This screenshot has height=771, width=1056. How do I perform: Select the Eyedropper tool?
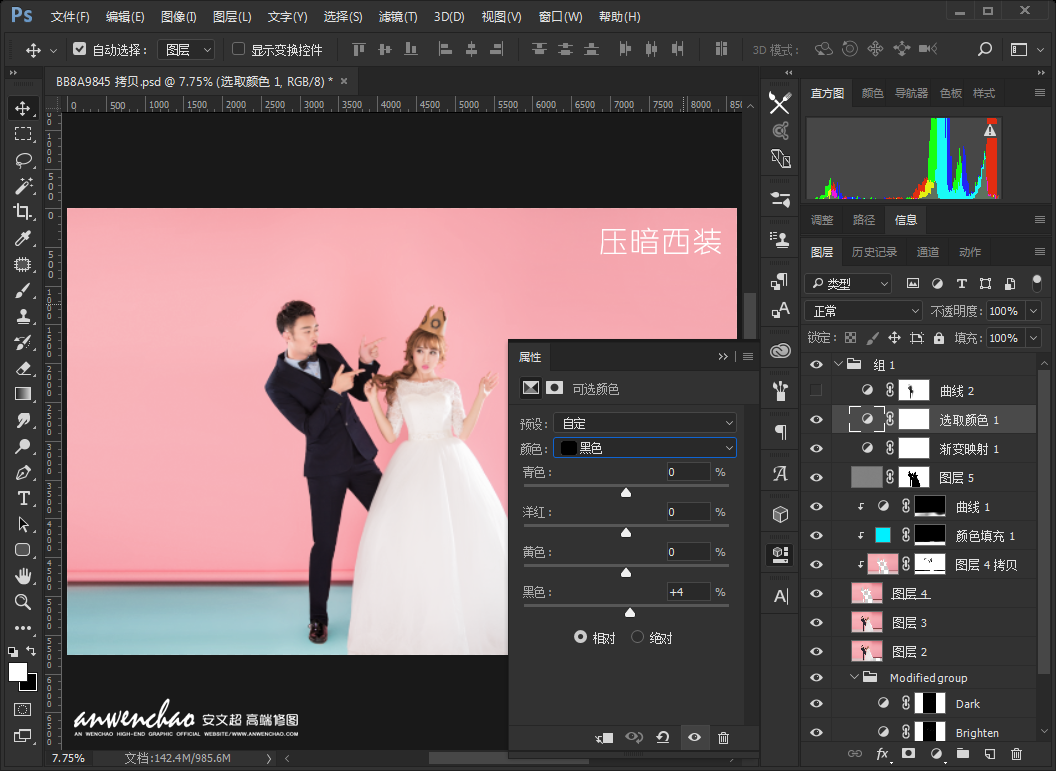coord(23,238)
